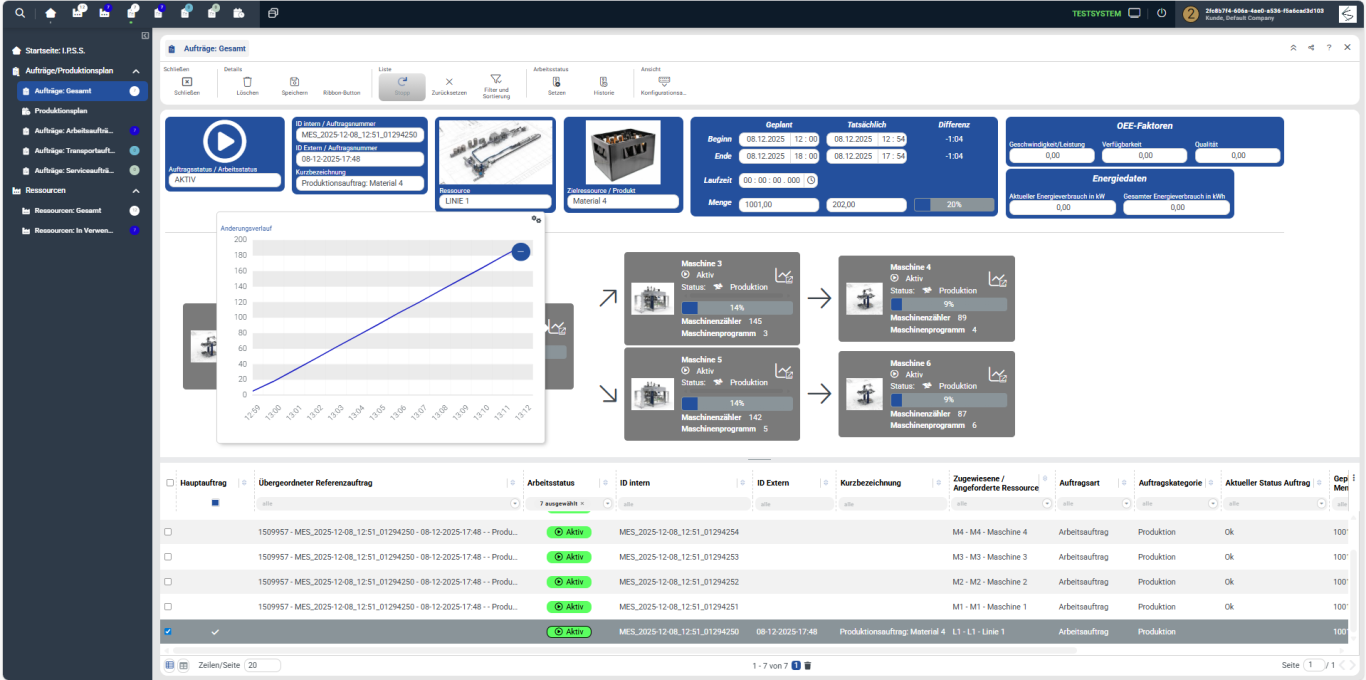Image resolution: width=1366 pixels, height=680 pixels.
Task: Collapse the Ressourcen sidebar section
Action: 136,190
